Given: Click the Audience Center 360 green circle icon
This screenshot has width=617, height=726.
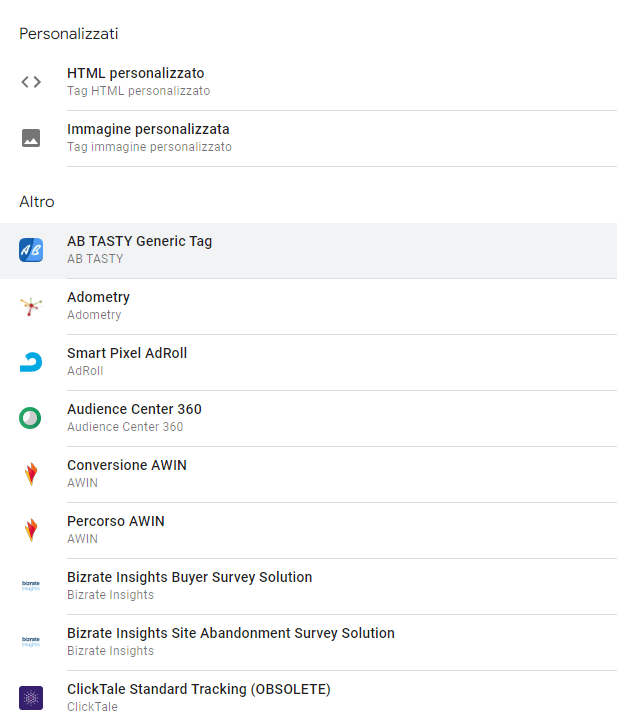Looking at the screenshot, I should point(30,418).
